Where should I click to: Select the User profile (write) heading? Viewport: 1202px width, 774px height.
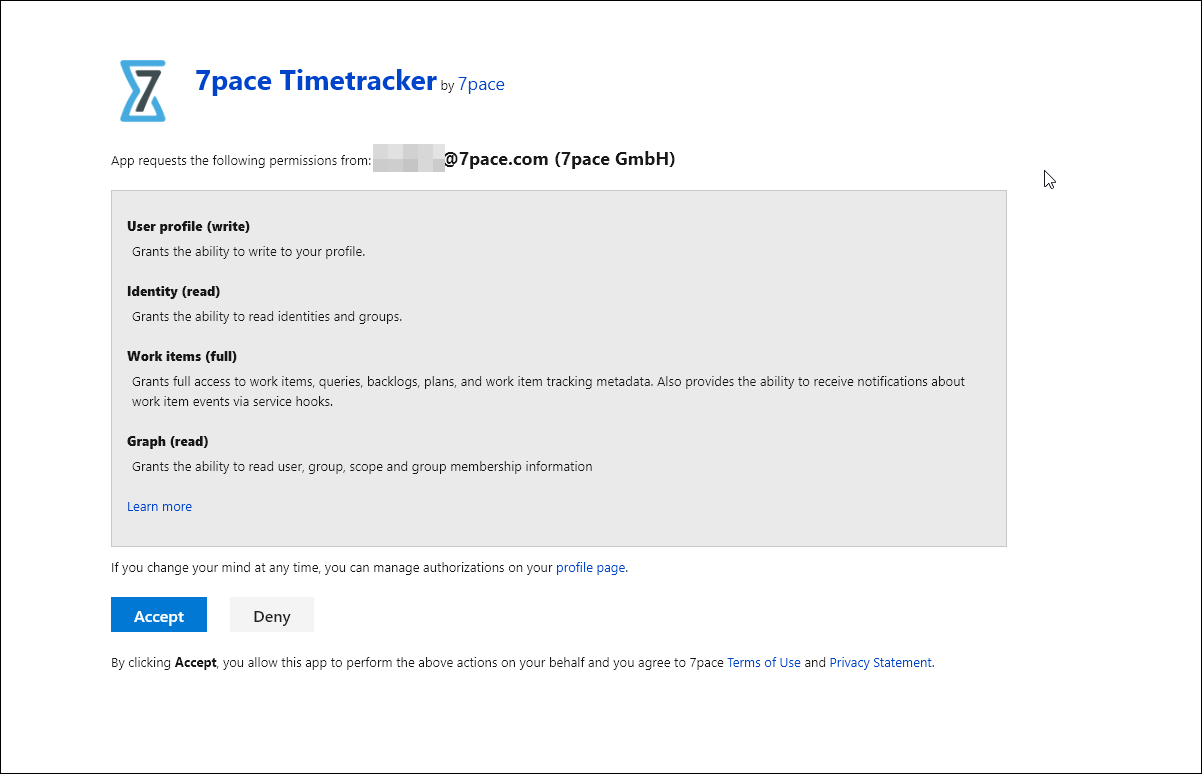(x=188, y=227)
